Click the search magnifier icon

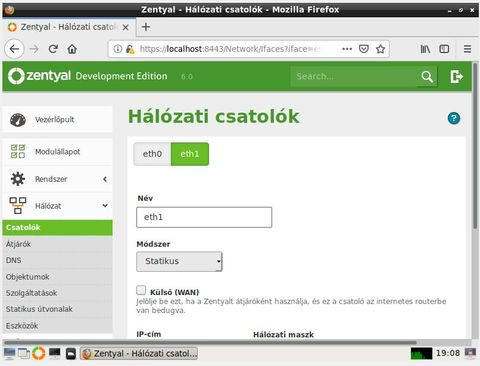pos(427,77)
